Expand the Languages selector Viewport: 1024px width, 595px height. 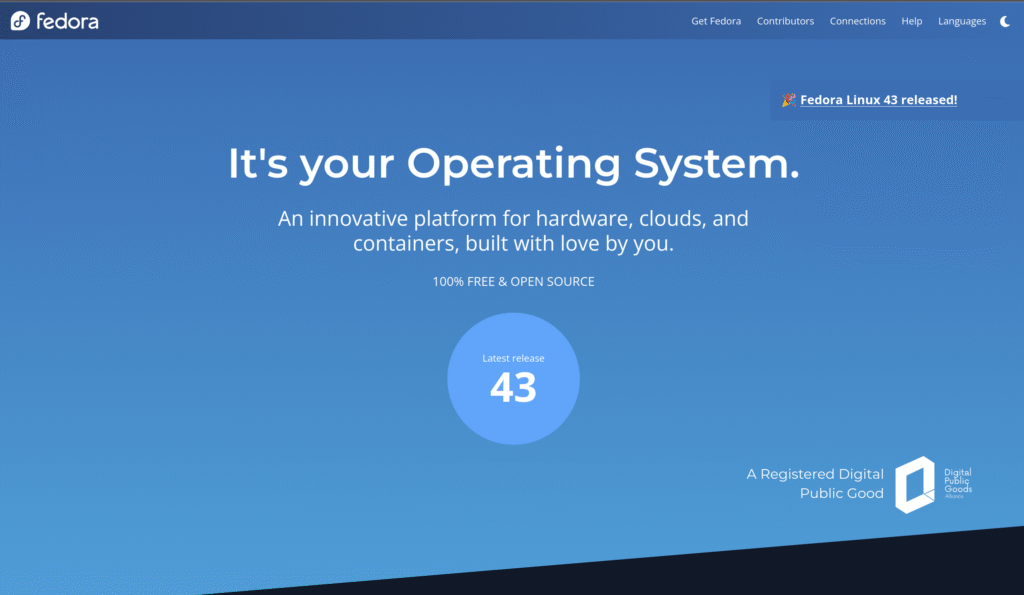(961, 21)
